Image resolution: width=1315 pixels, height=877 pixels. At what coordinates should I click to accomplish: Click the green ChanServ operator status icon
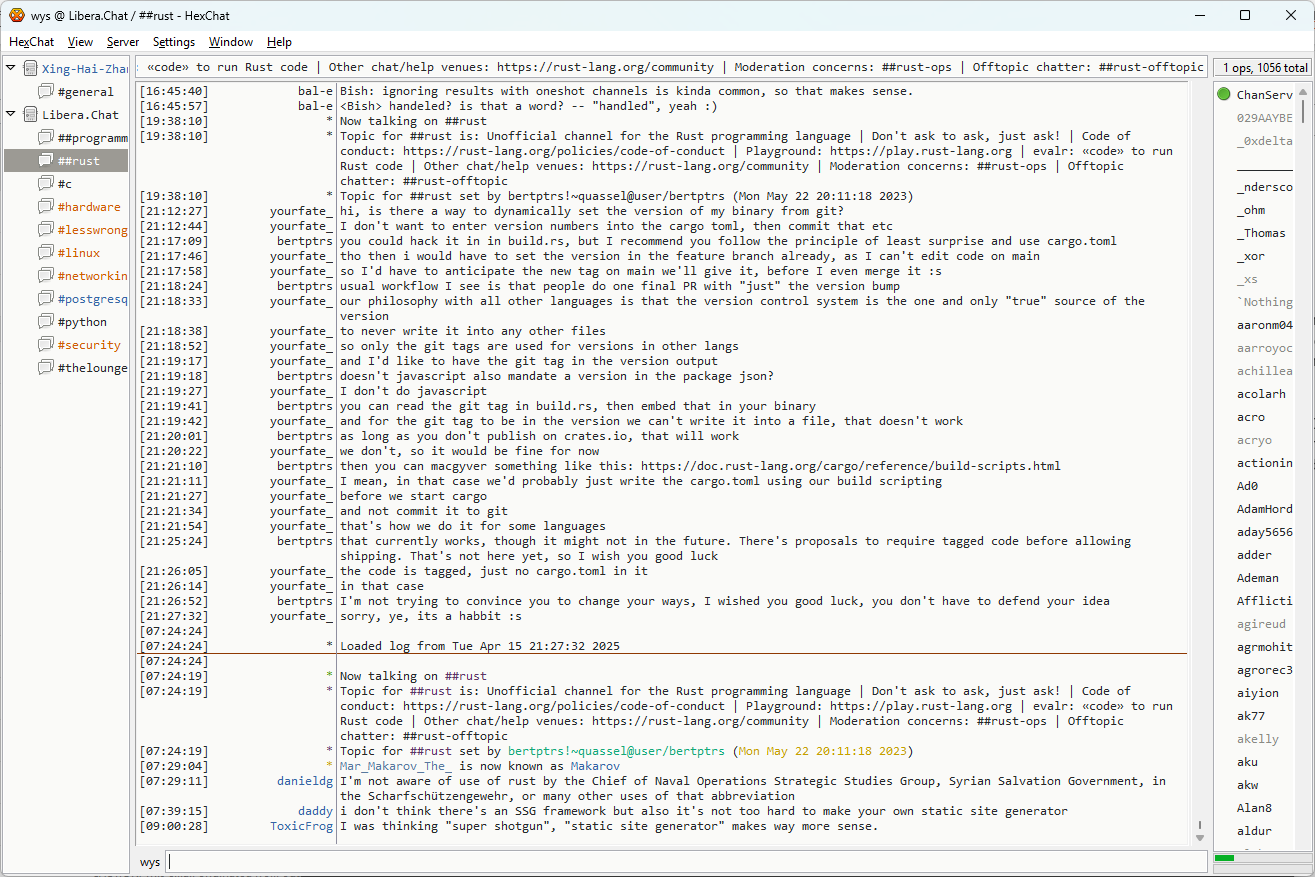(x=1224, y=94)
